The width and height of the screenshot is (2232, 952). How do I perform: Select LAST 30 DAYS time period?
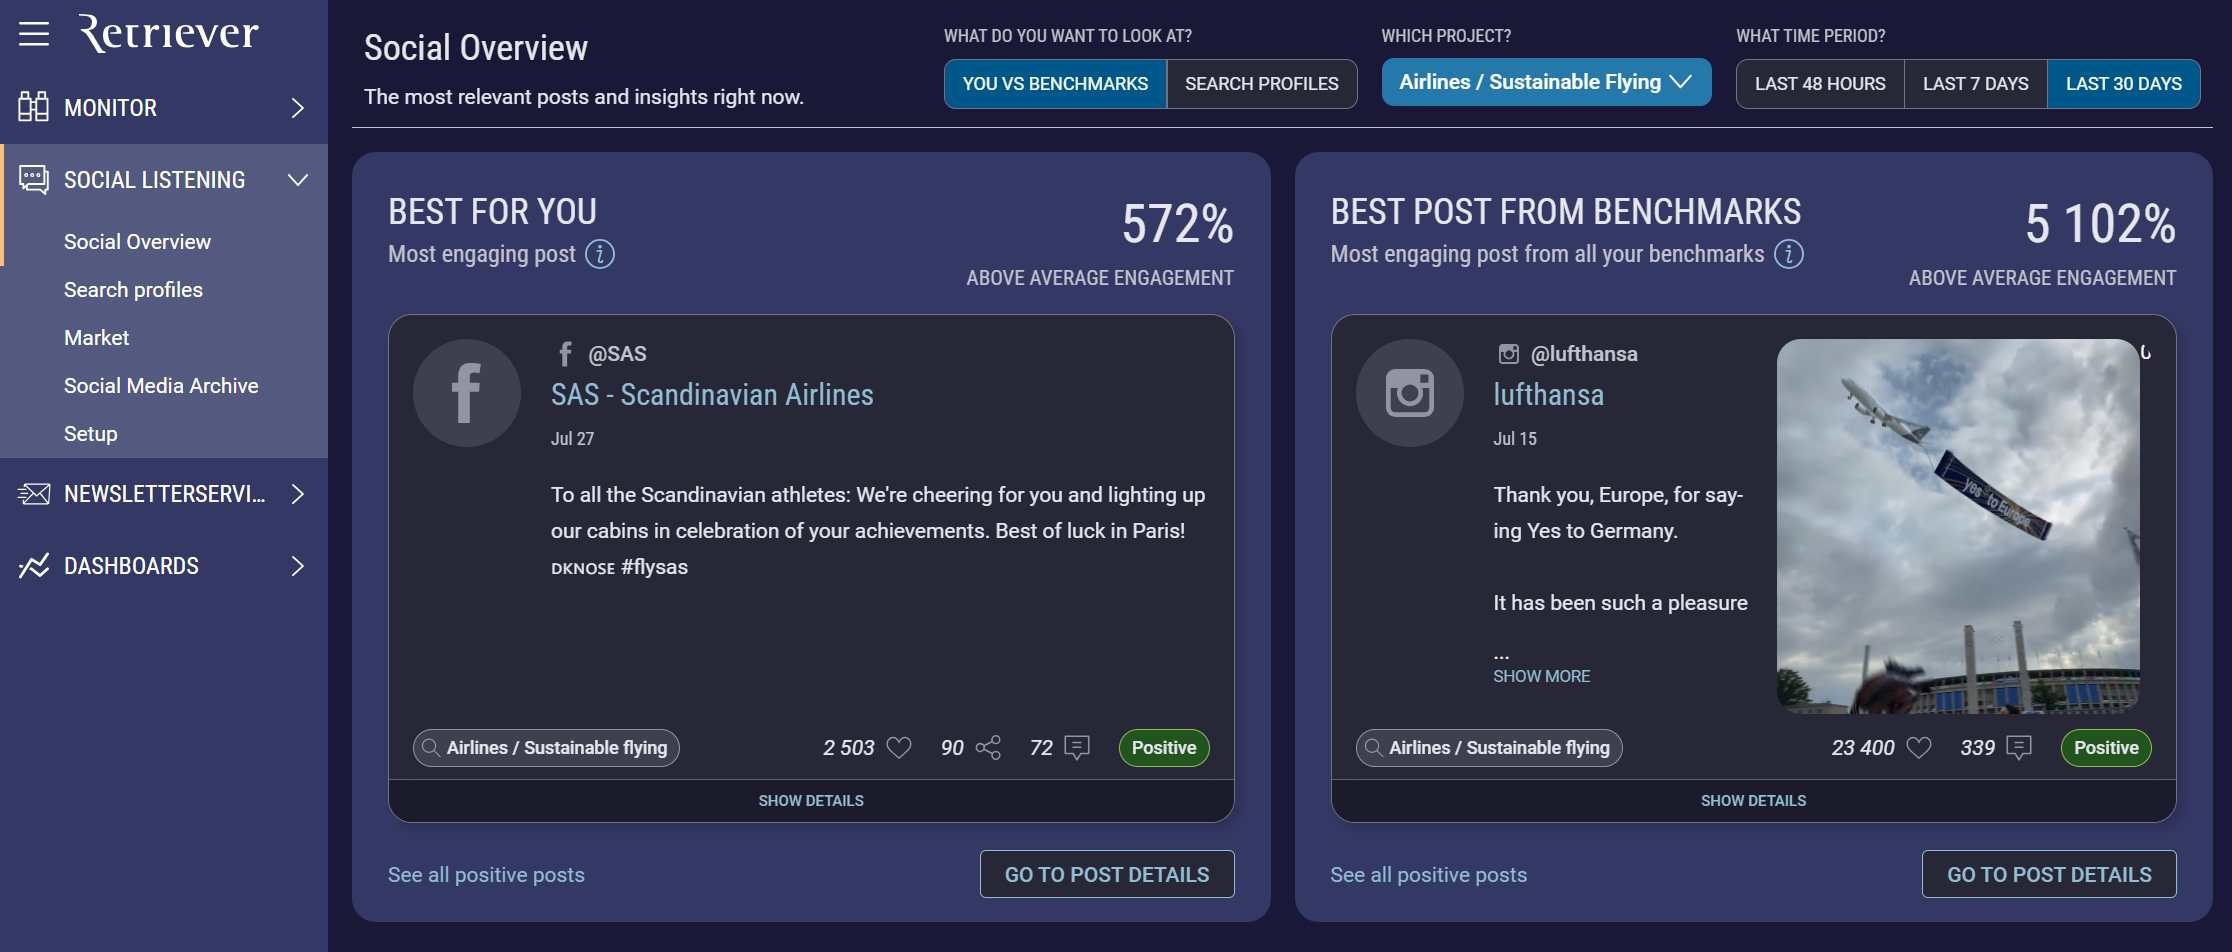tap(2123, 84)
